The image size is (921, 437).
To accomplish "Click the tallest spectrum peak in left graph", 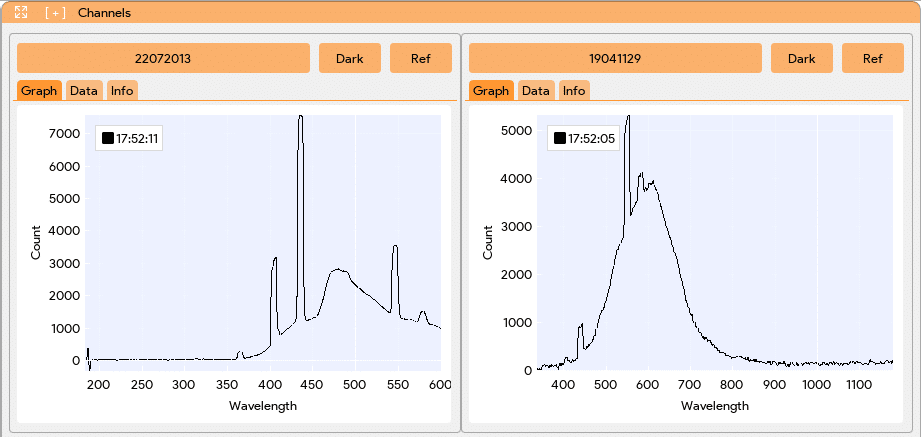I will pos(300,116).
